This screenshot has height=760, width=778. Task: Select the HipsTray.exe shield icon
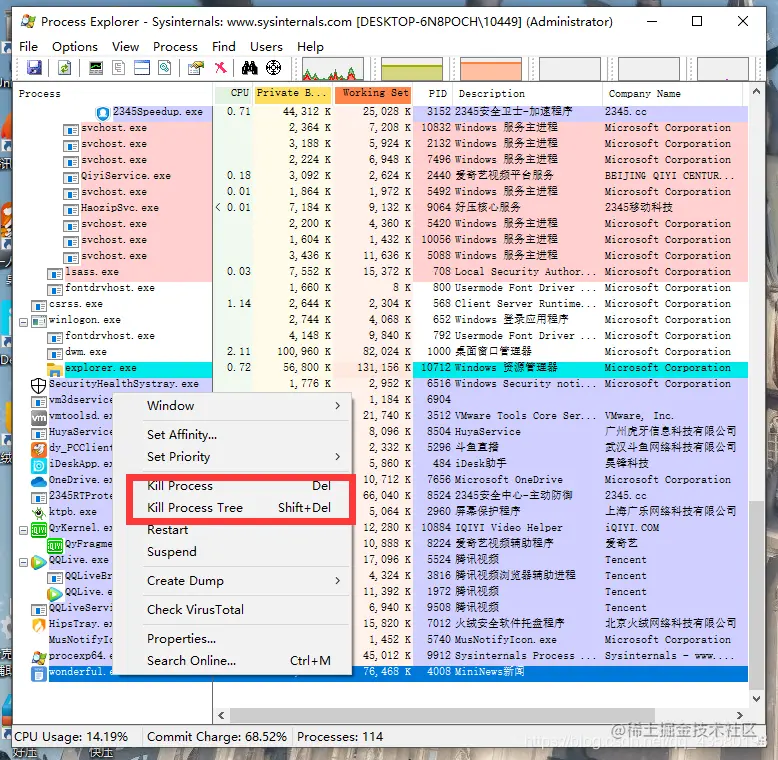pyautogui.click(x=39, y=625)
